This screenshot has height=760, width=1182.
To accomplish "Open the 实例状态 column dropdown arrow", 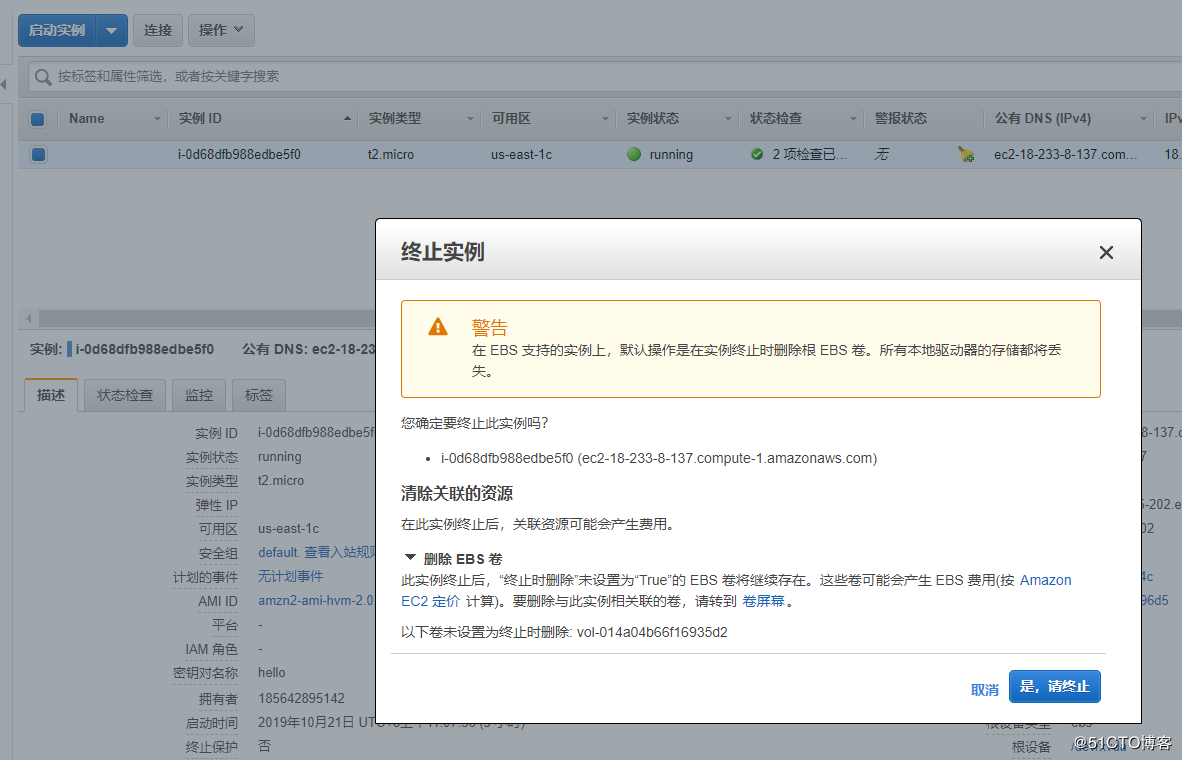I will pyautogui.click(x=728, y=118).
